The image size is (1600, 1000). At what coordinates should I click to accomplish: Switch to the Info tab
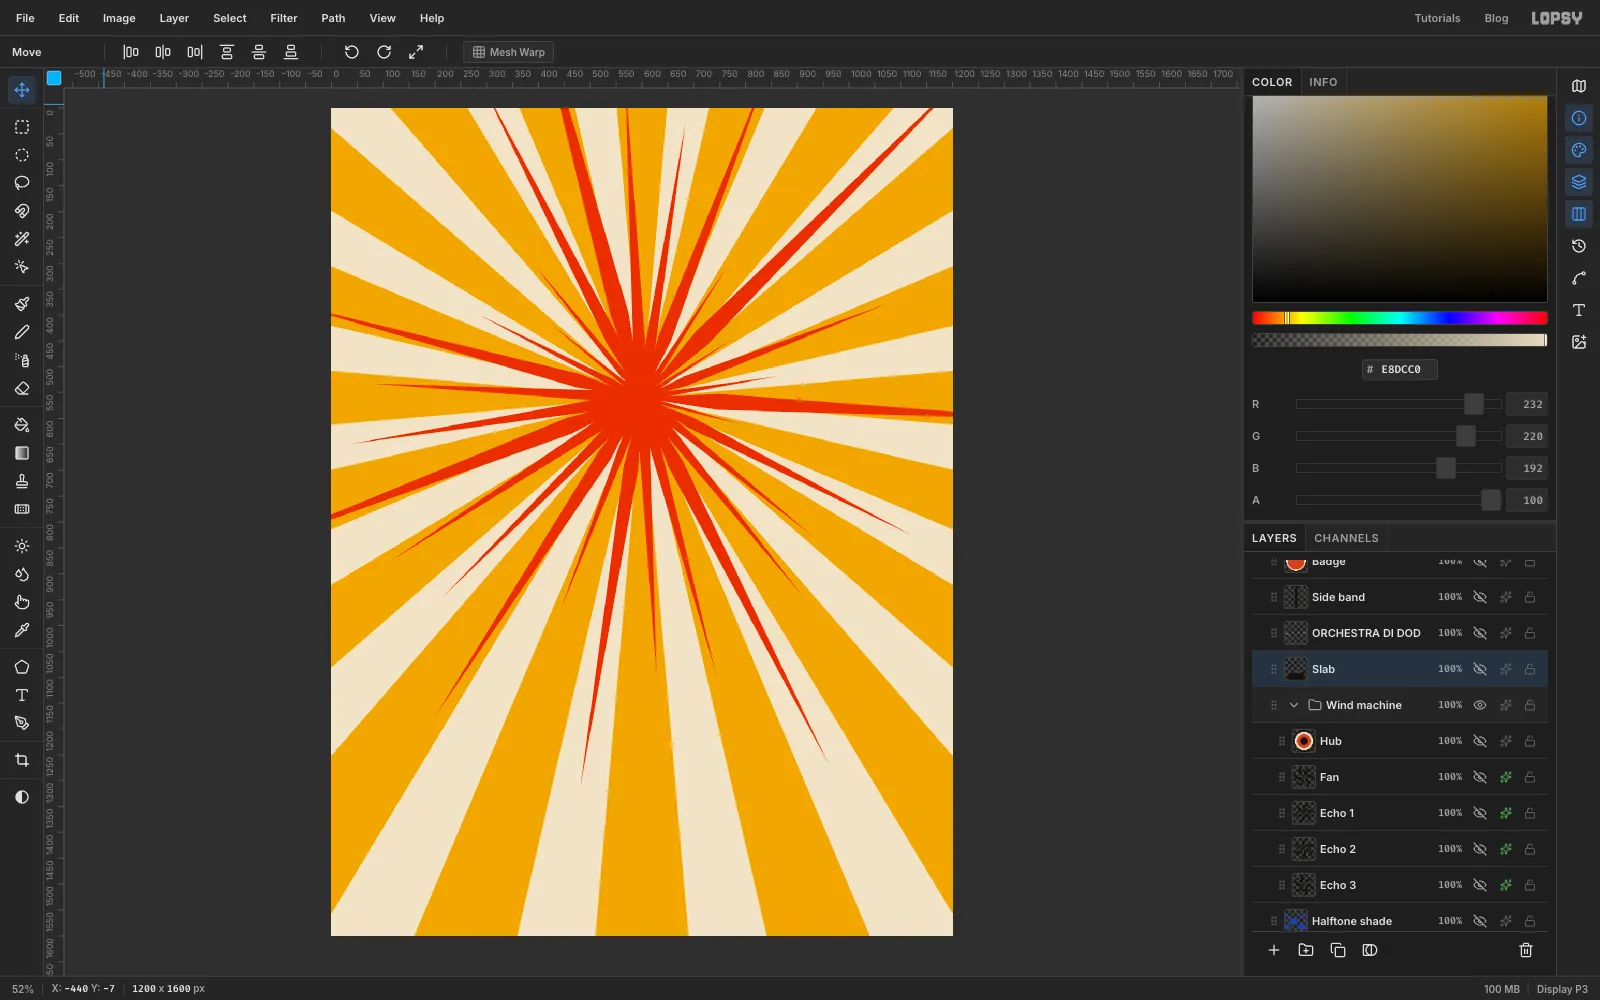1323,82
